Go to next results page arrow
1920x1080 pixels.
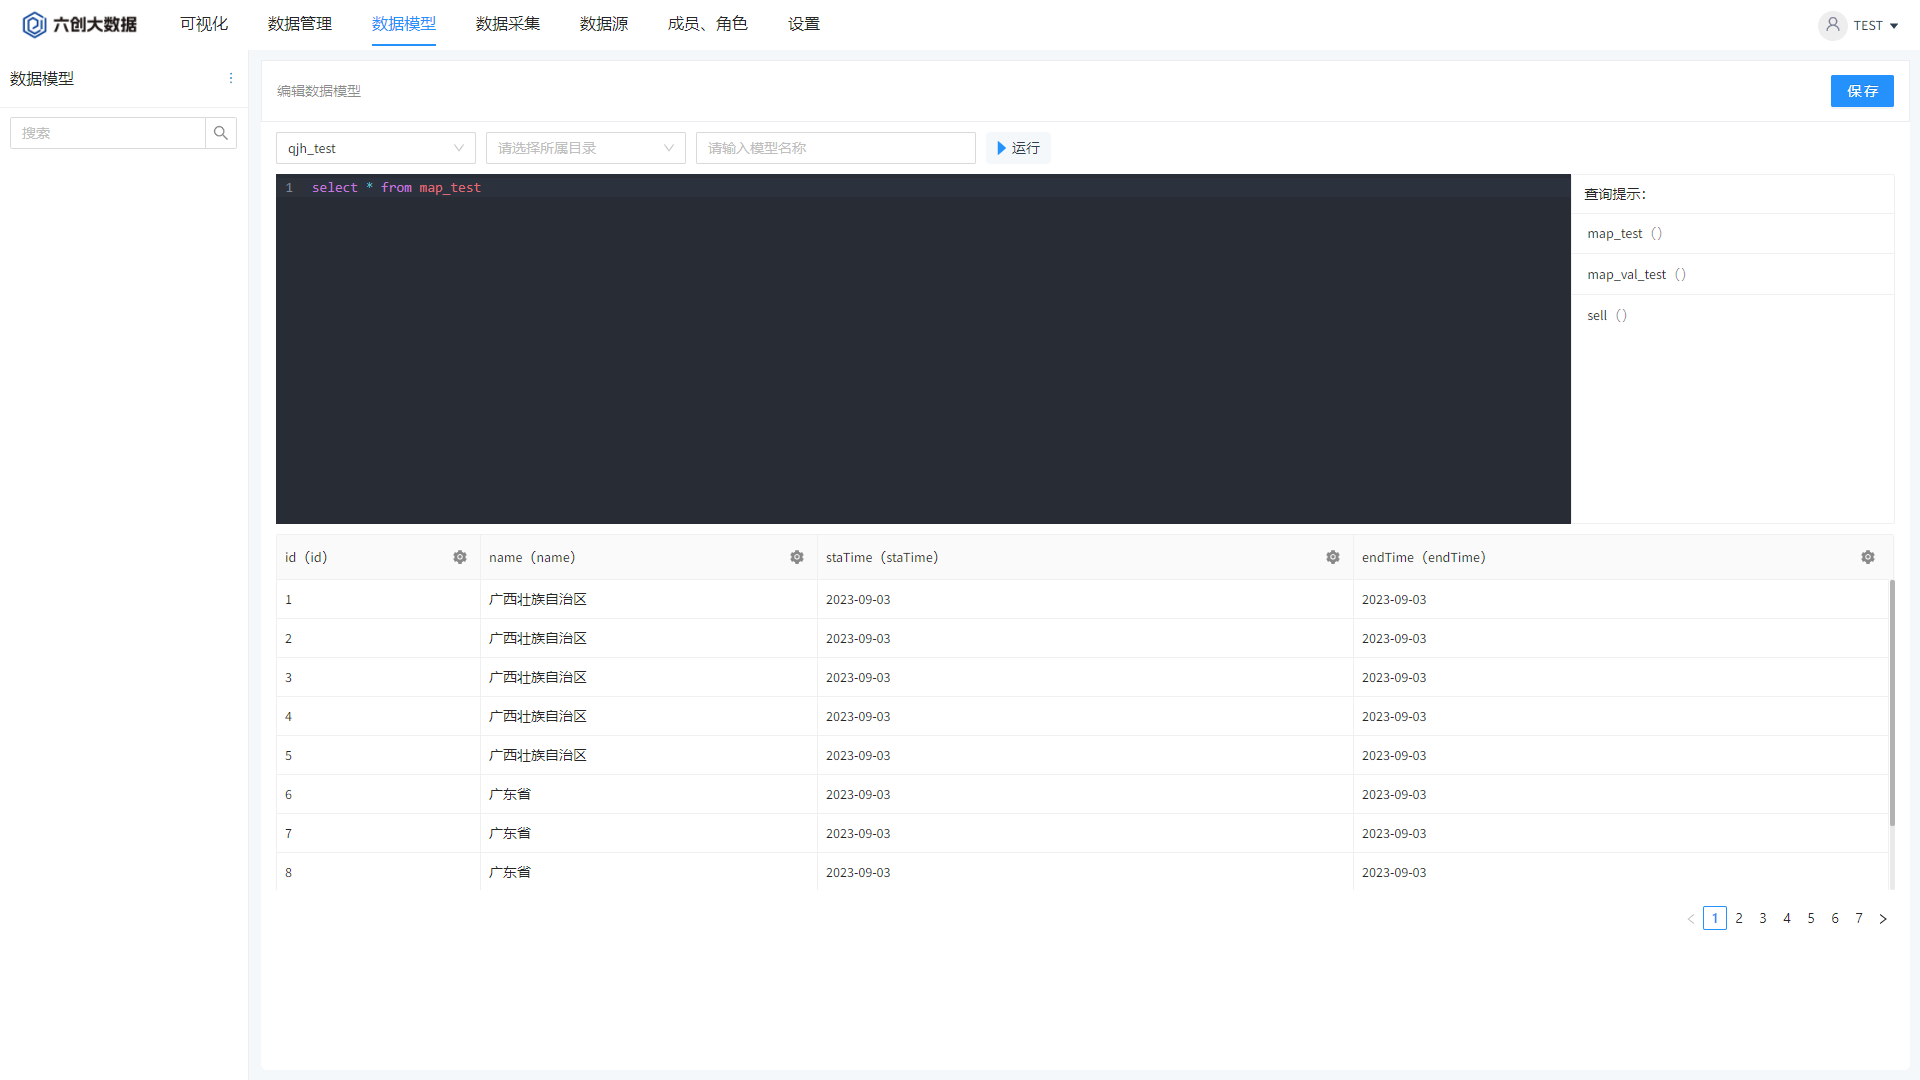tap(1883, 919)
